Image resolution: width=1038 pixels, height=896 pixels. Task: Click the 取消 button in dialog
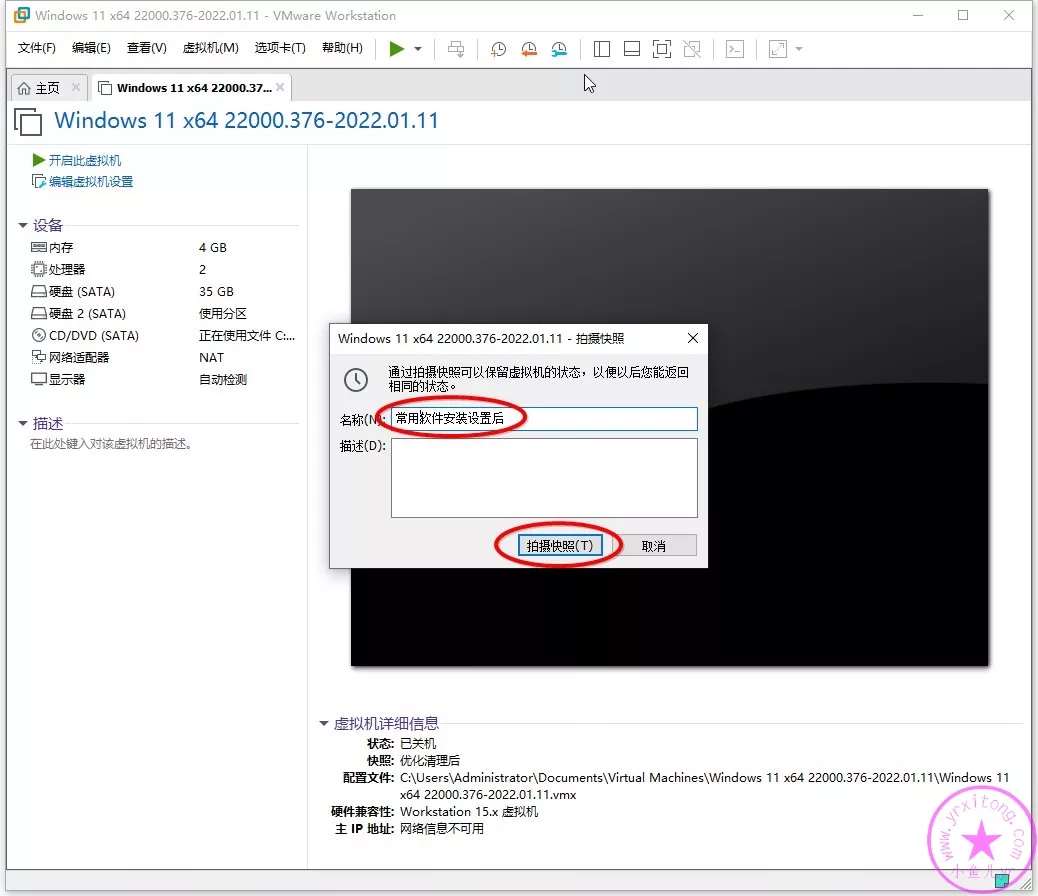pos(654,546)
